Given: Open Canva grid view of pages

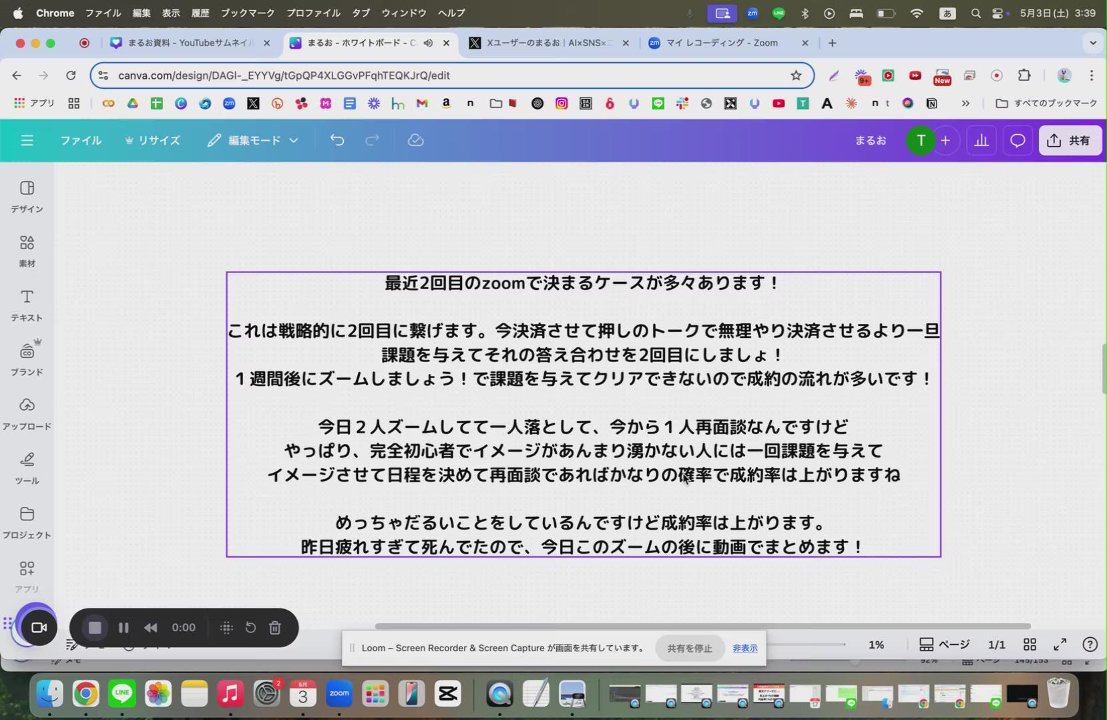Looking at the screenshot, I should [1030, 644].
